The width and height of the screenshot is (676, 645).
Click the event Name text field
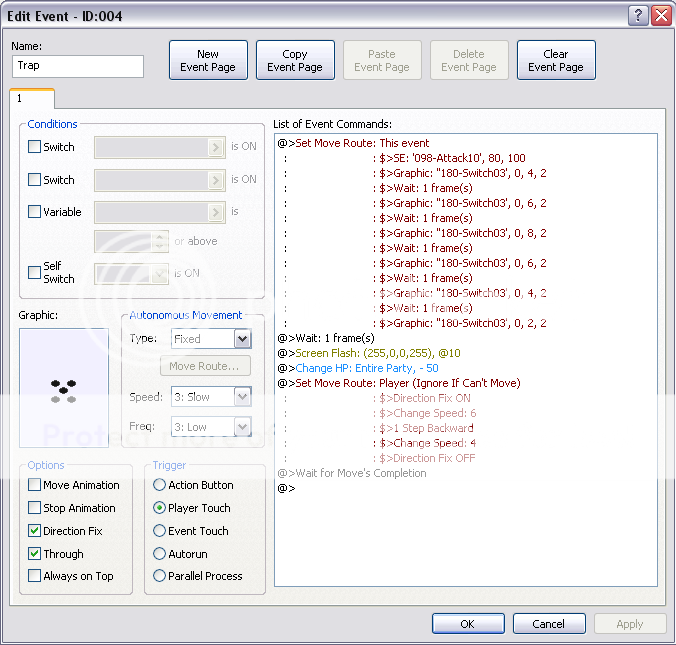tap(78, 66)
